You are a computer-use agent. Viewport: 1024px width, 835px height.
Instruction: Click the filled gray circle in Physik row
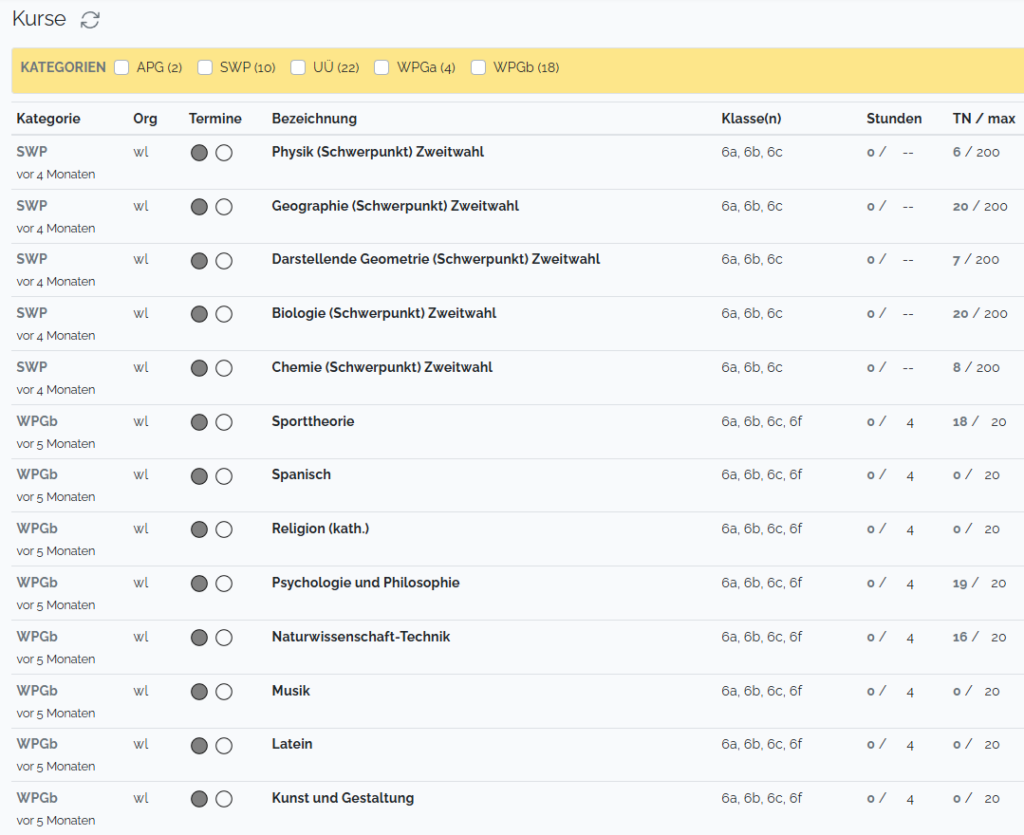199,153
